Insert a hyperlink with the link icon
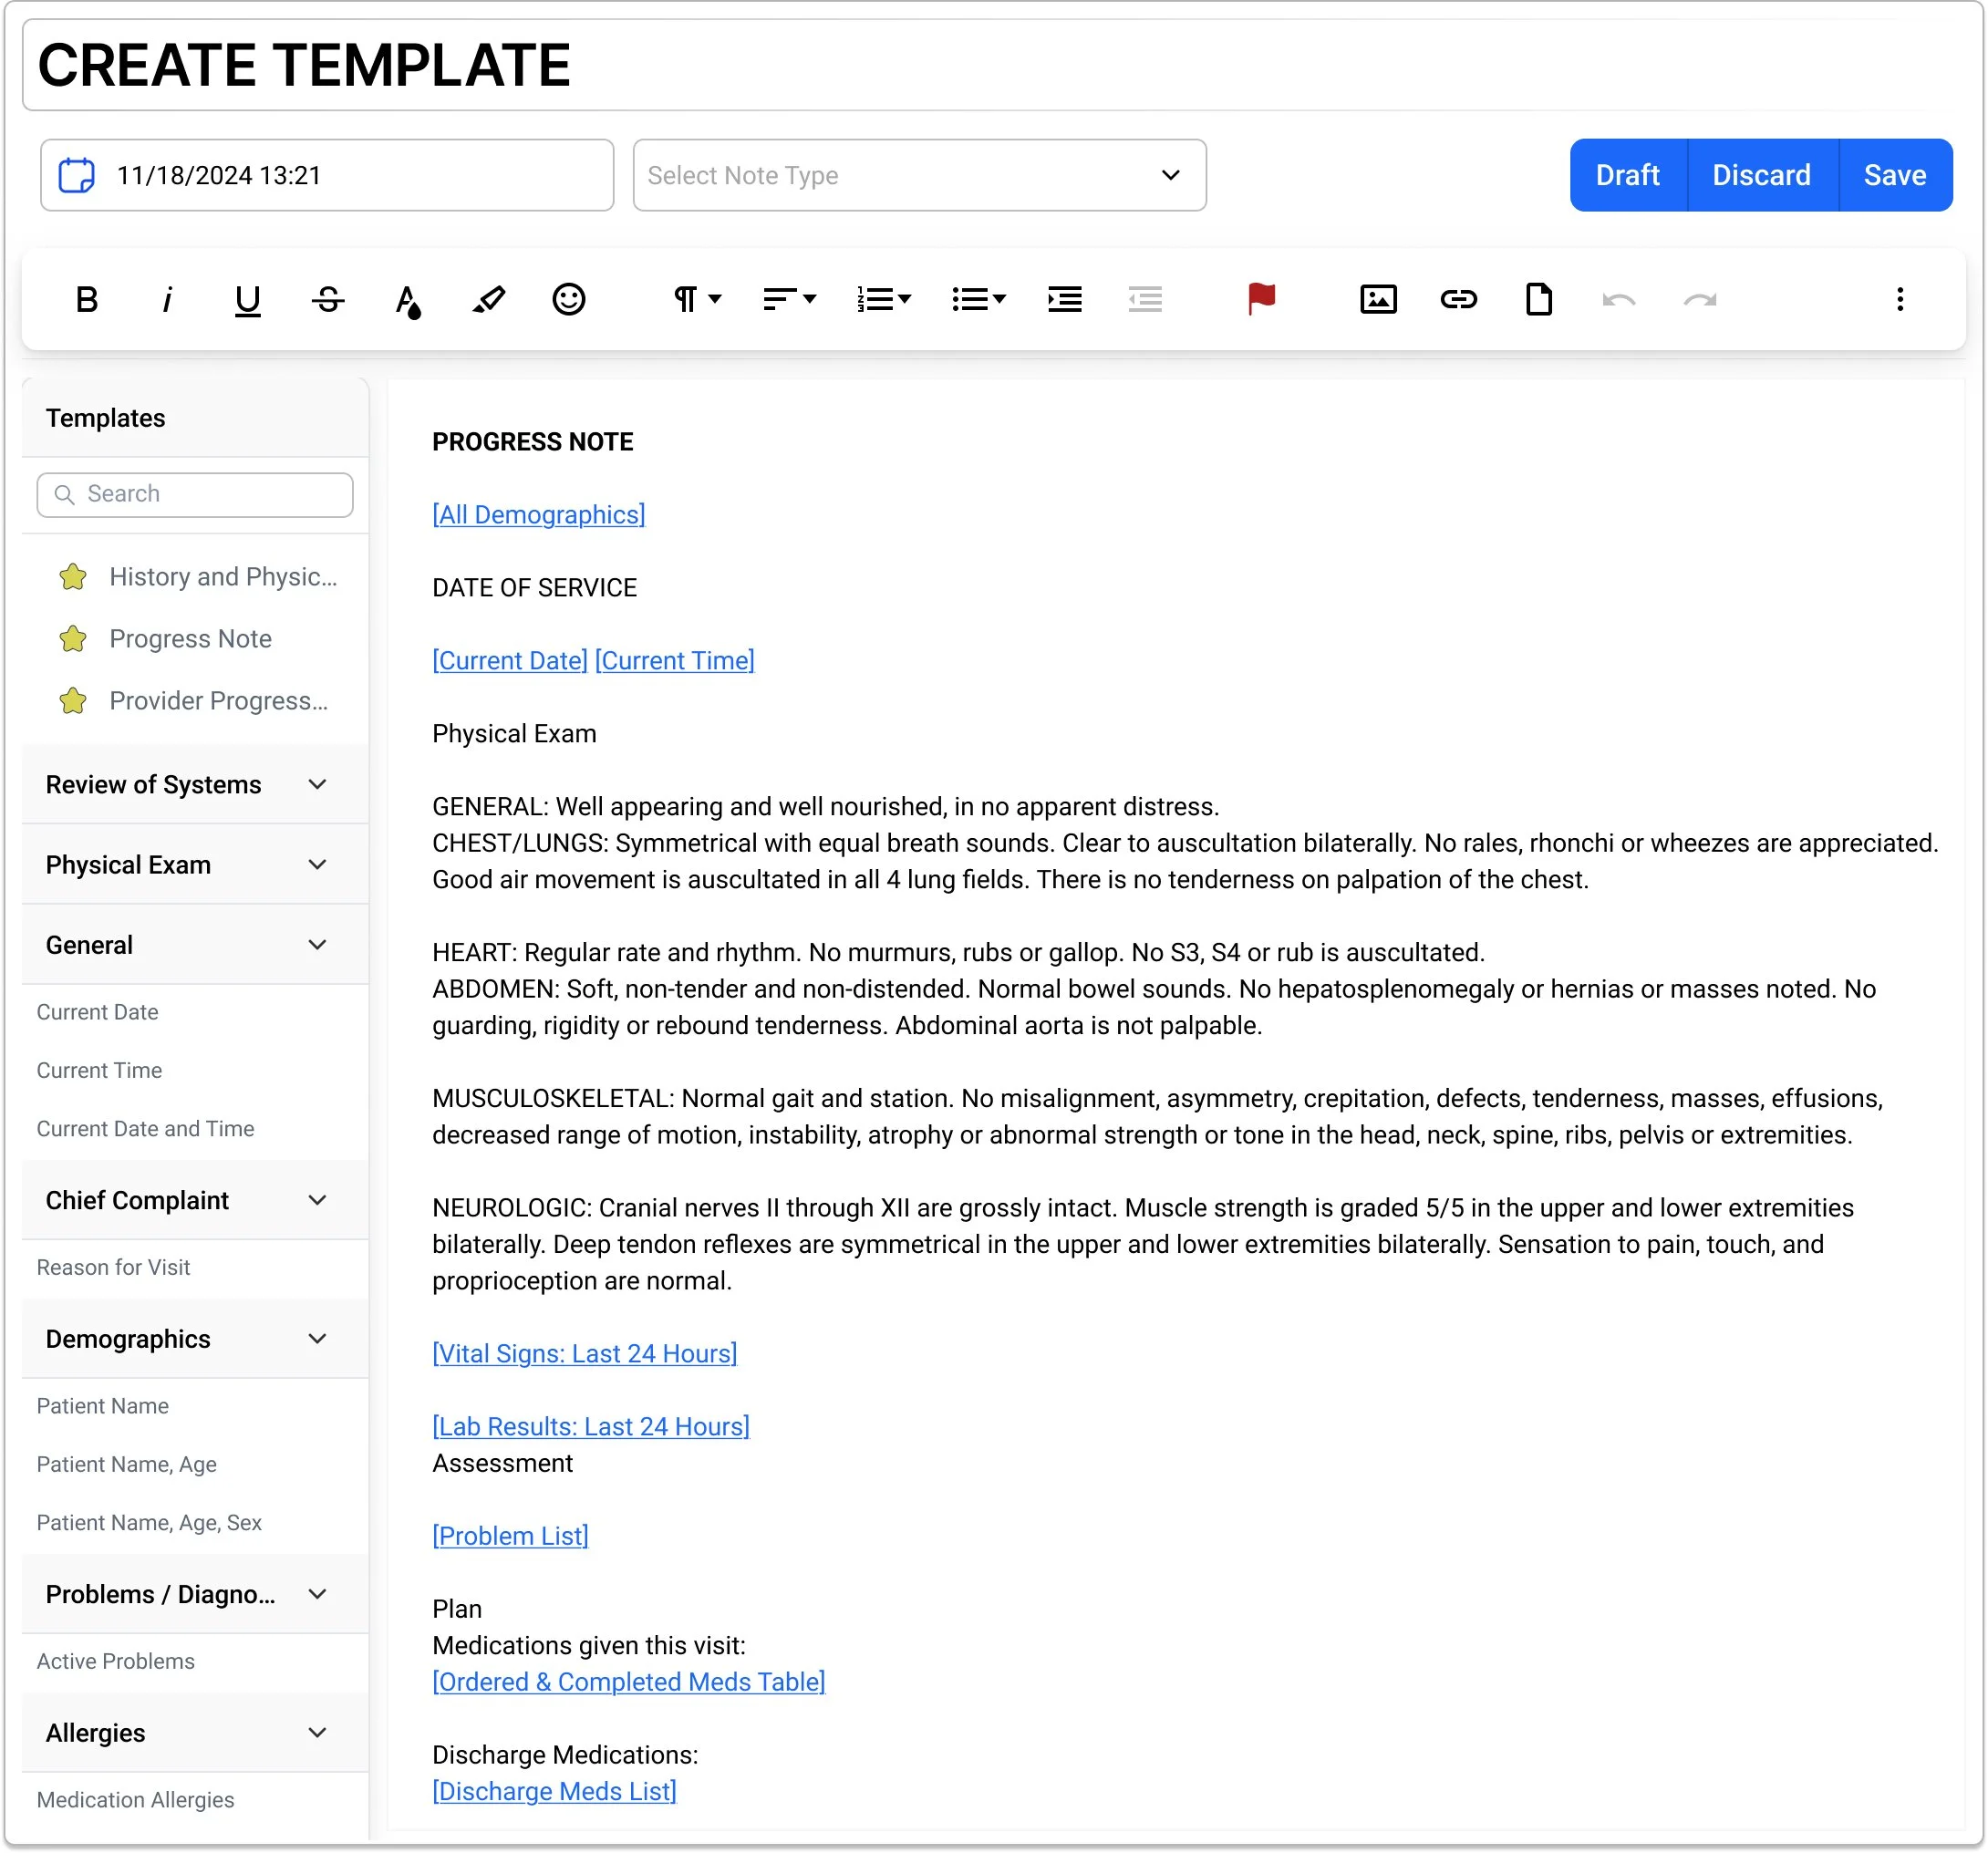Viewport: 1988px width, 1853px height. pyautogui.click(x=1458, y=299)
